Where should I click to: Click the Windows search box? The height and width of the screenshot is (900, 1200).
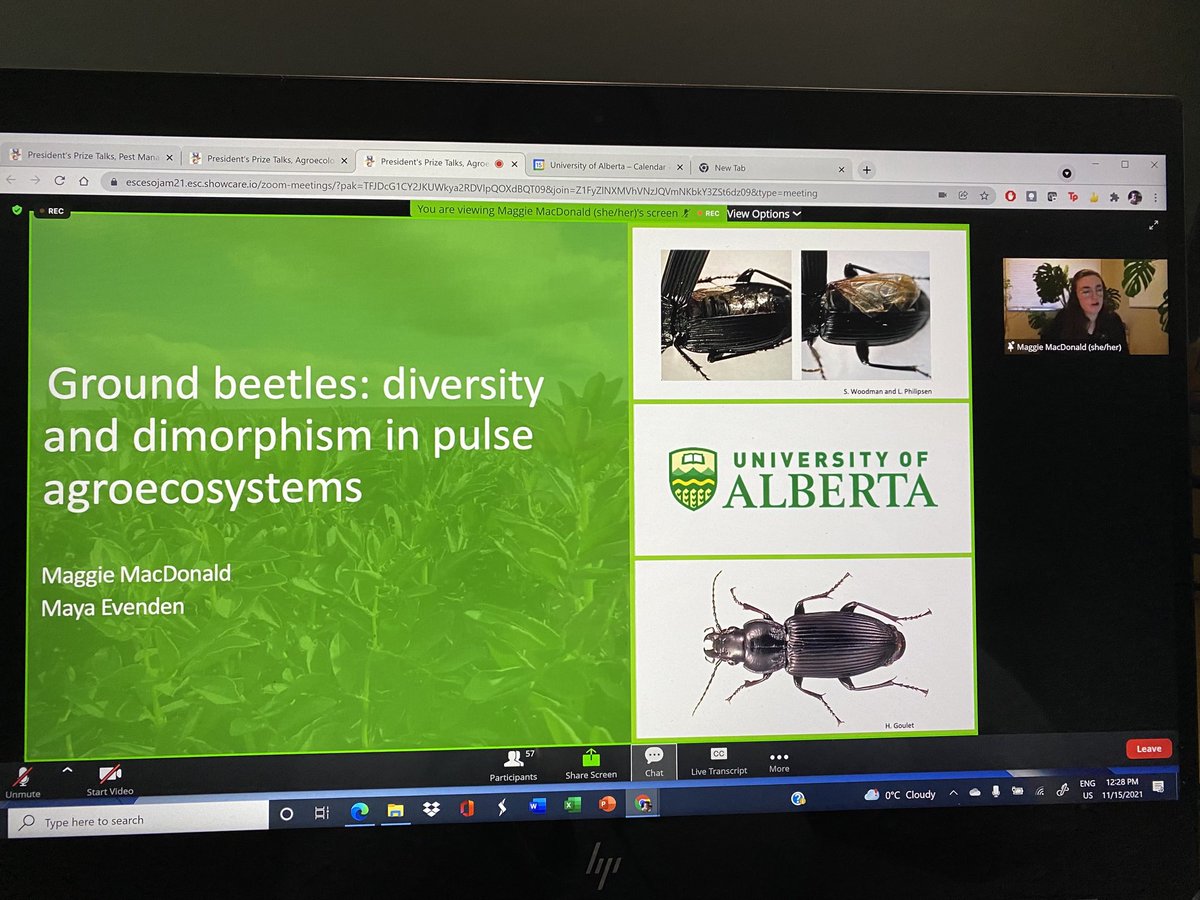(x=138, y=821)
